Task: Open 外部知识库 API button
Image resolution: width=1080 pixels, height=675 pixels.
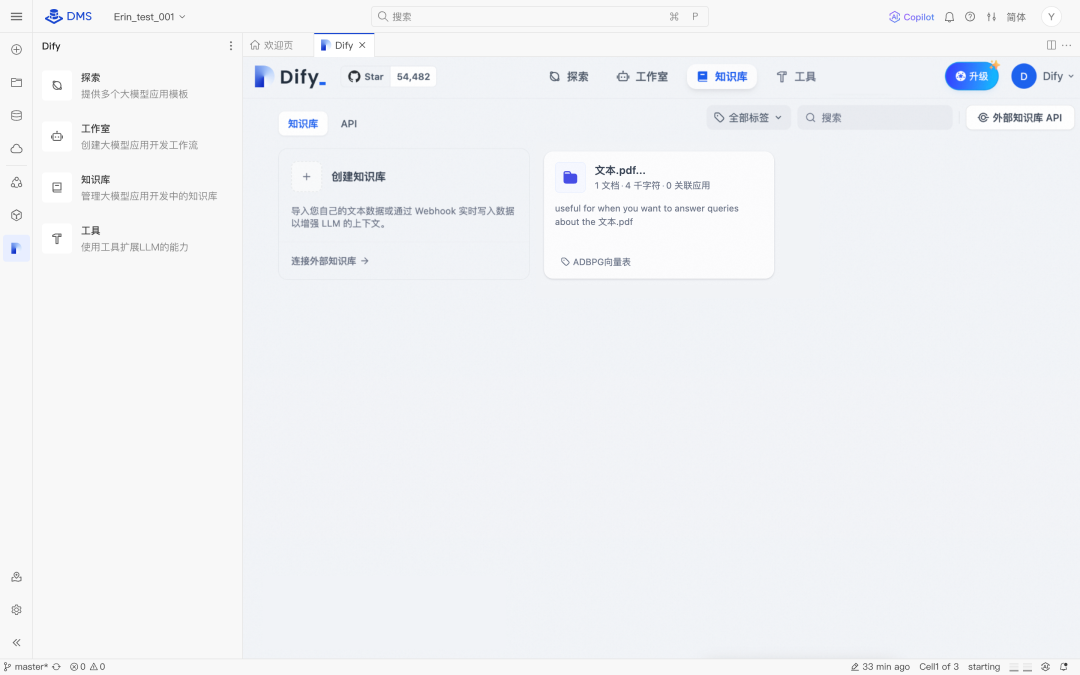Action: pyautogui.click(x=1020, y=118)
